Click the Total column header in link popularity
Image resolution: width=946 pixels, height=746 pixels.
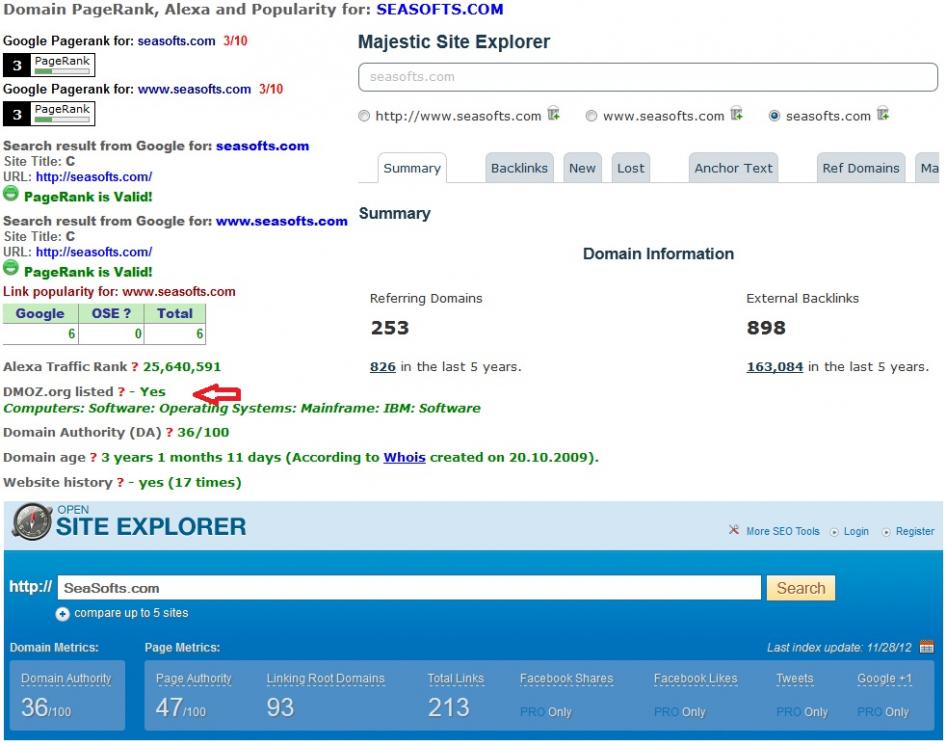[x=175, y=313]
